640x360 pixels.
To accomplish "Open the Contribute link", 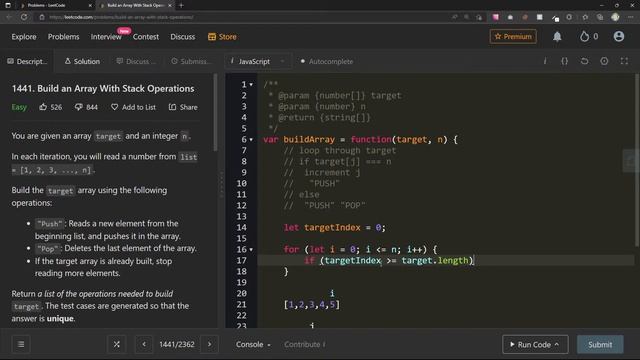I will tap(304, 344).
